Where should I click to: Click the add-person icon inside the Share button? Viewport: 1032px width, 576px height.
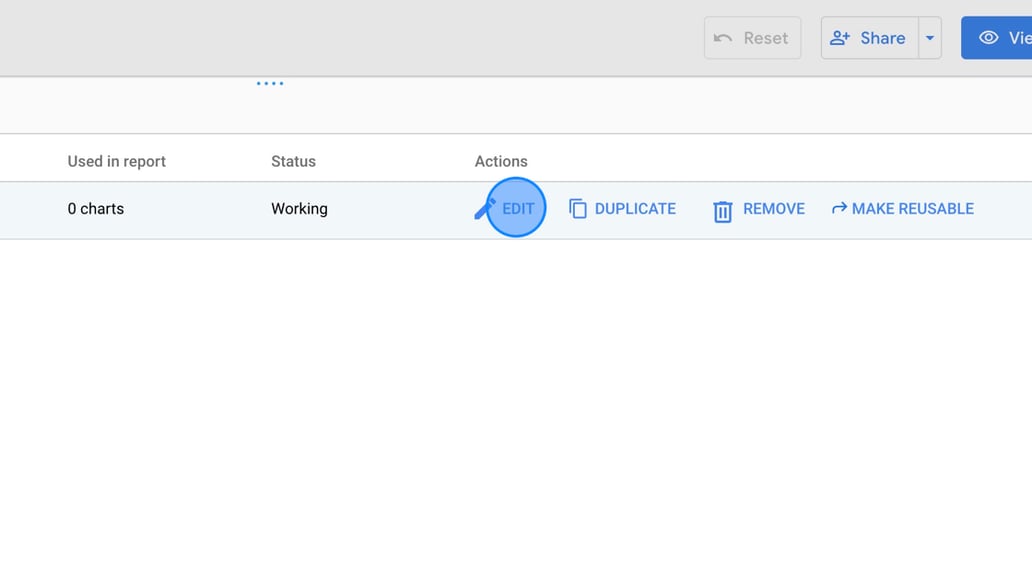(840, 37)
